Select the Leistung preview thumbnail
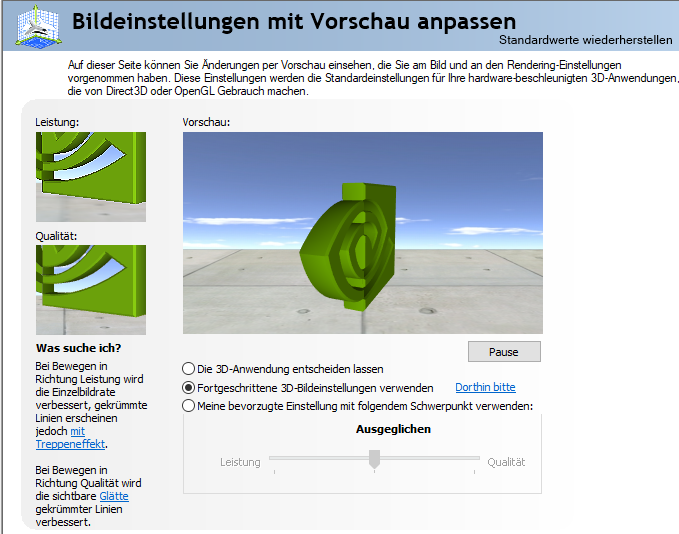Image resolution: width=679 pixels, height=534 pixels. 91,177
